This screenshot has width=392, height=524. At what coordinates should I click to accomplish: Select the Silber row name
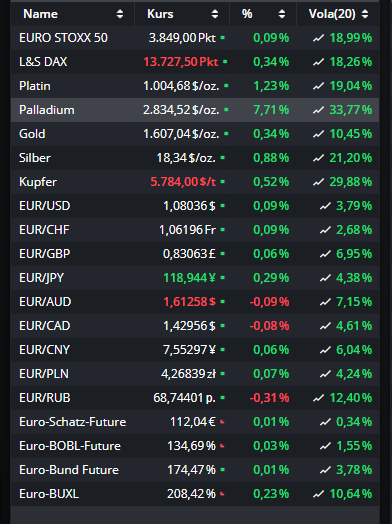pos(35,158)
